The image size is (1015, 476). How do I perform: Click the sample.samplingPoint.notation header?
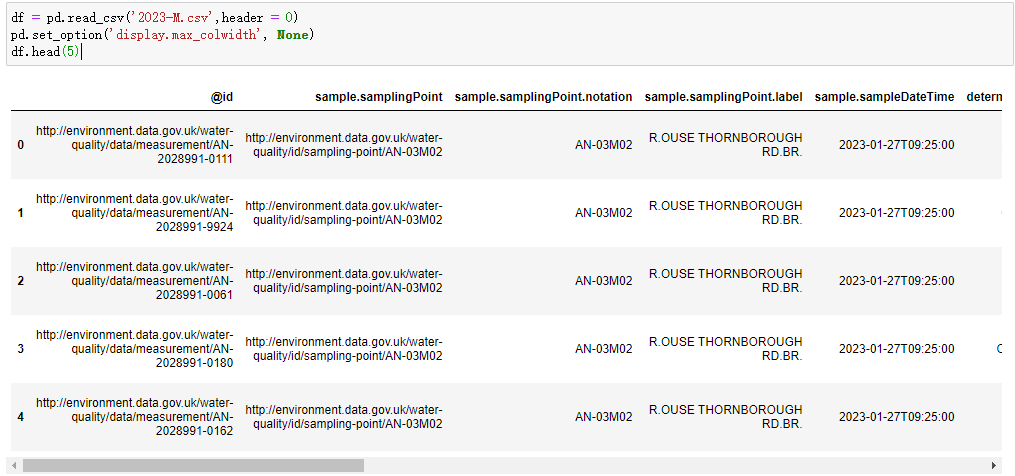click(x=543, y=97)
